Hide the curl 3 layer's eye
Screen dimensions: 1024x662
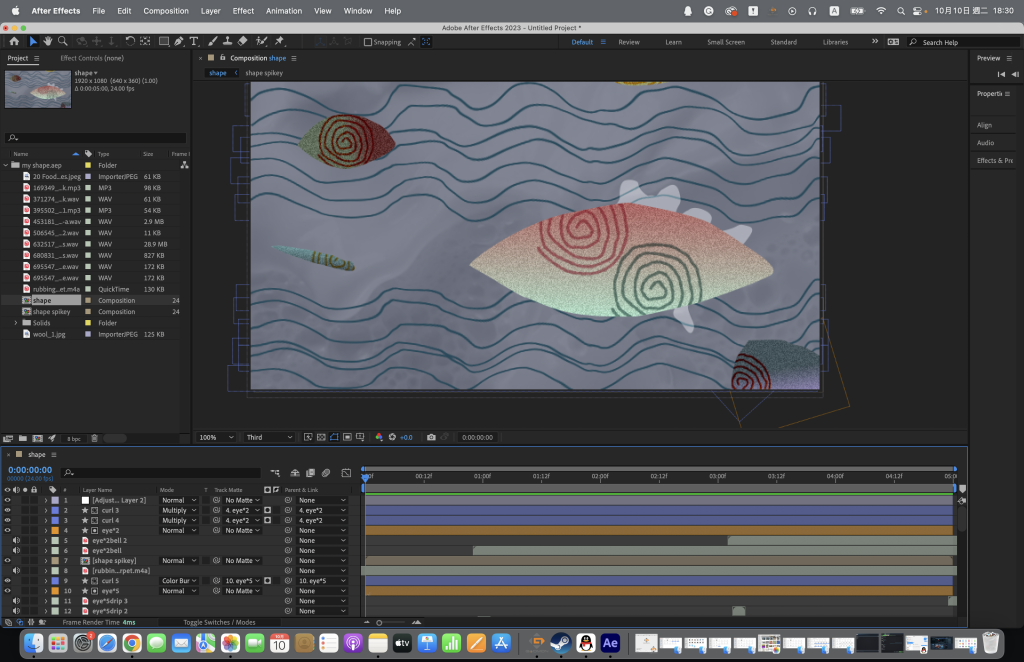pyautogui.click(x=7, y=510)
